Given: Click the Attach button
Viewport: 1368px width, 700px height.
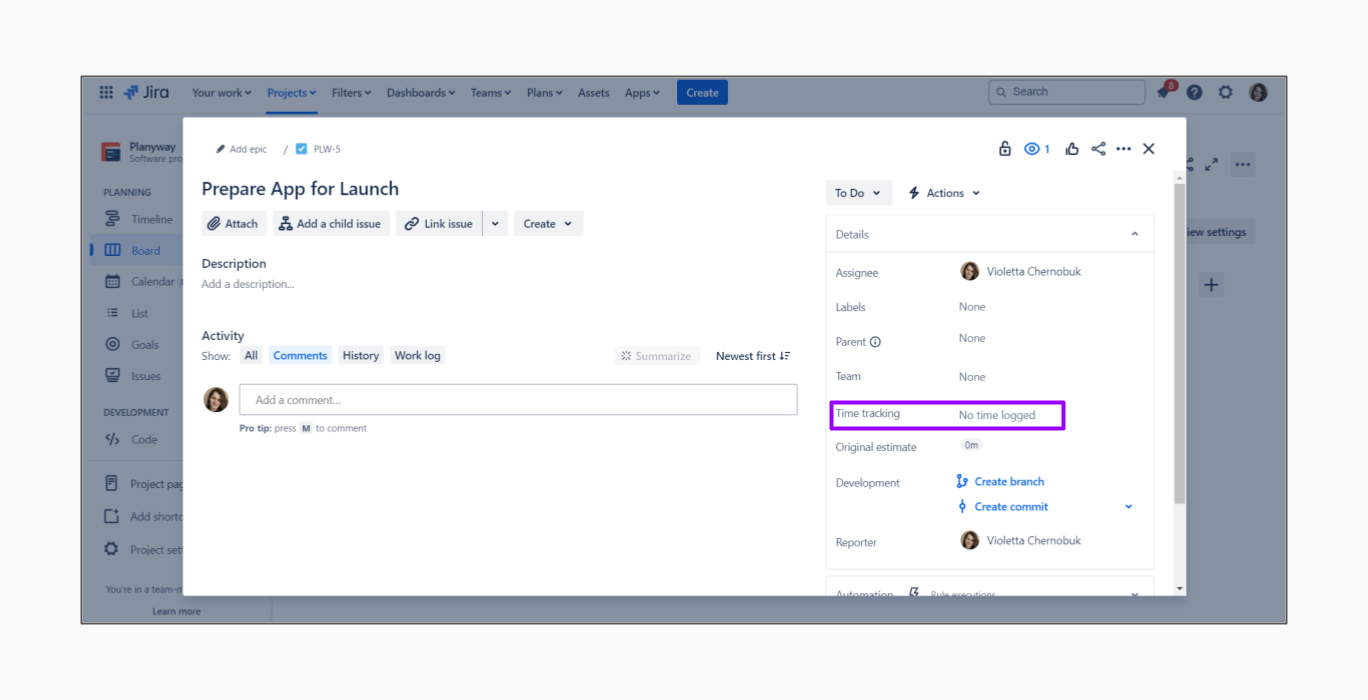Looking at the screenshot, I should tap(233, 224).
